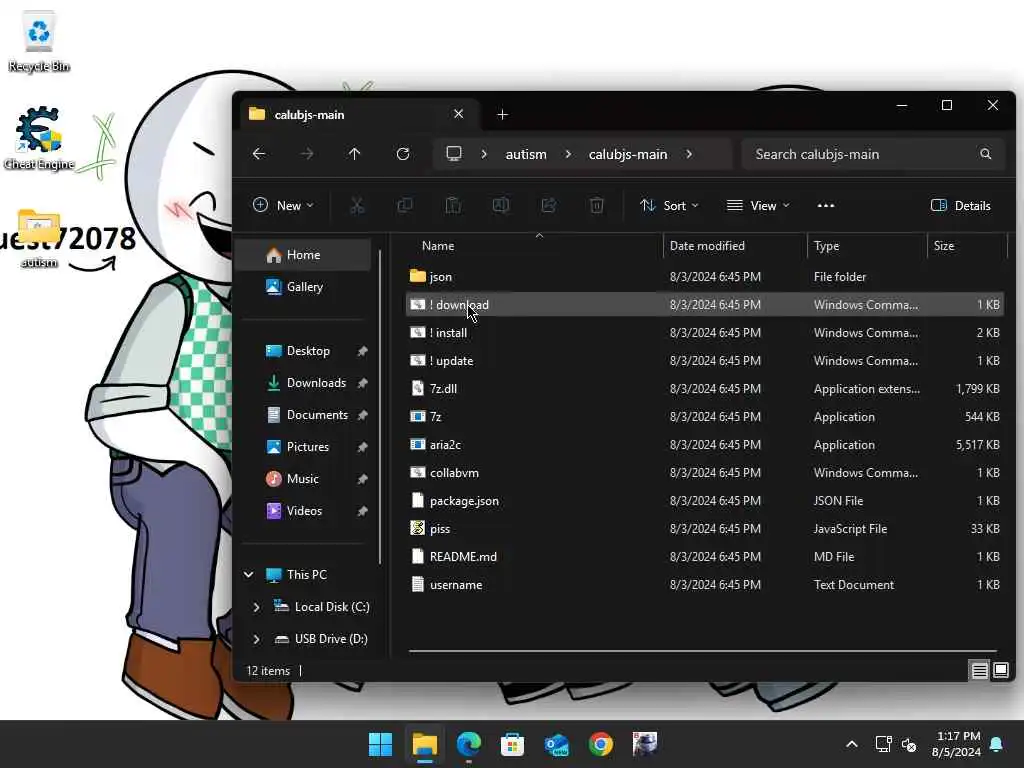The image size is (1024, 768).
Task: Go back with the left arrow
Action: (x=259, y=154)
